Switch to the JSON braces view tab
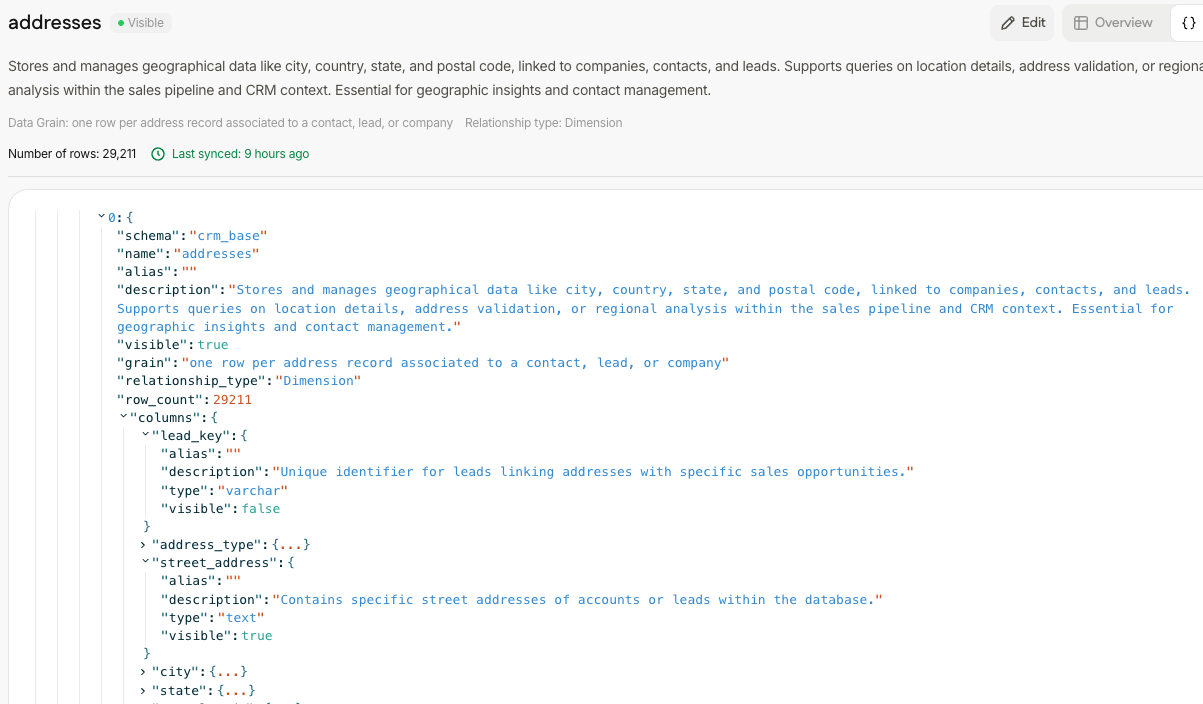This screenshot has height=704, width=1203. tap(1188, 23)
